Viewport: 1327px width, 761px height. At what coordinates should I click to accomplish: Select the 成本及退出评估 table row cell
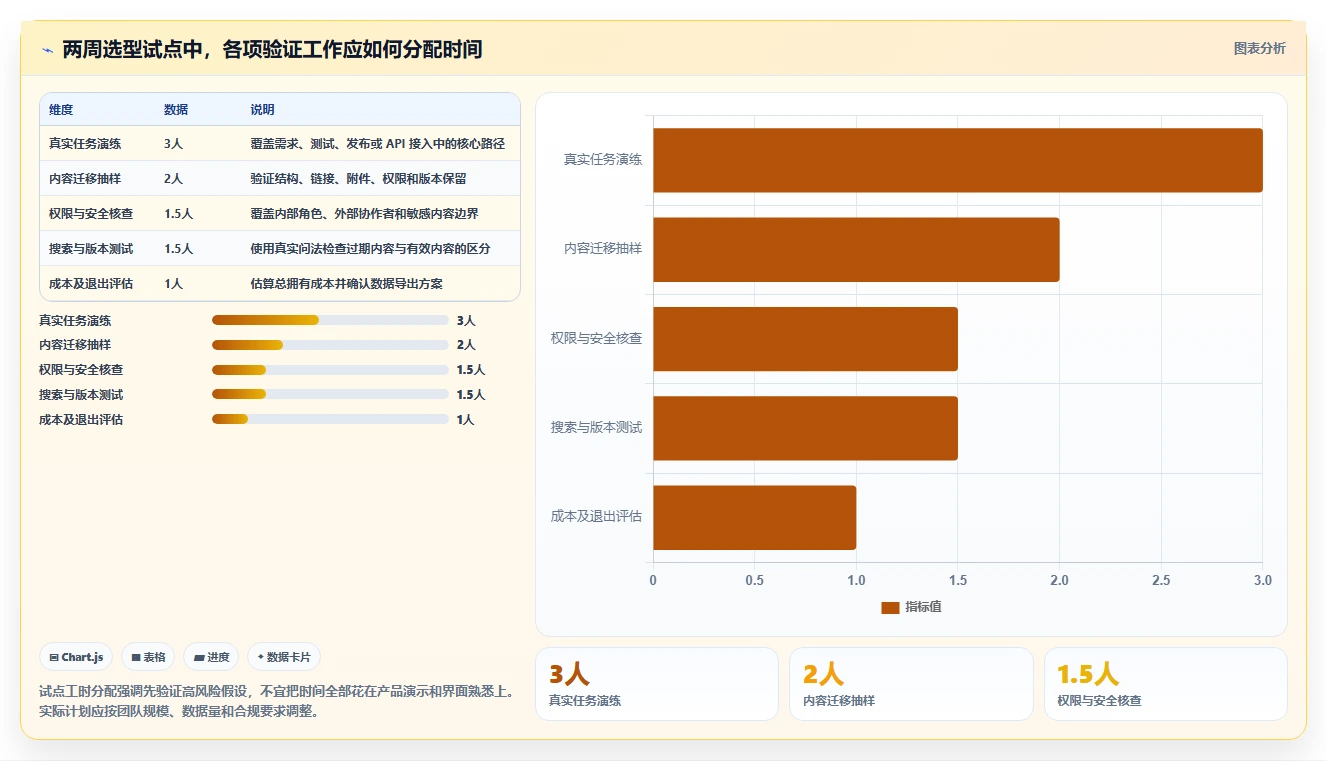(91, 283)
